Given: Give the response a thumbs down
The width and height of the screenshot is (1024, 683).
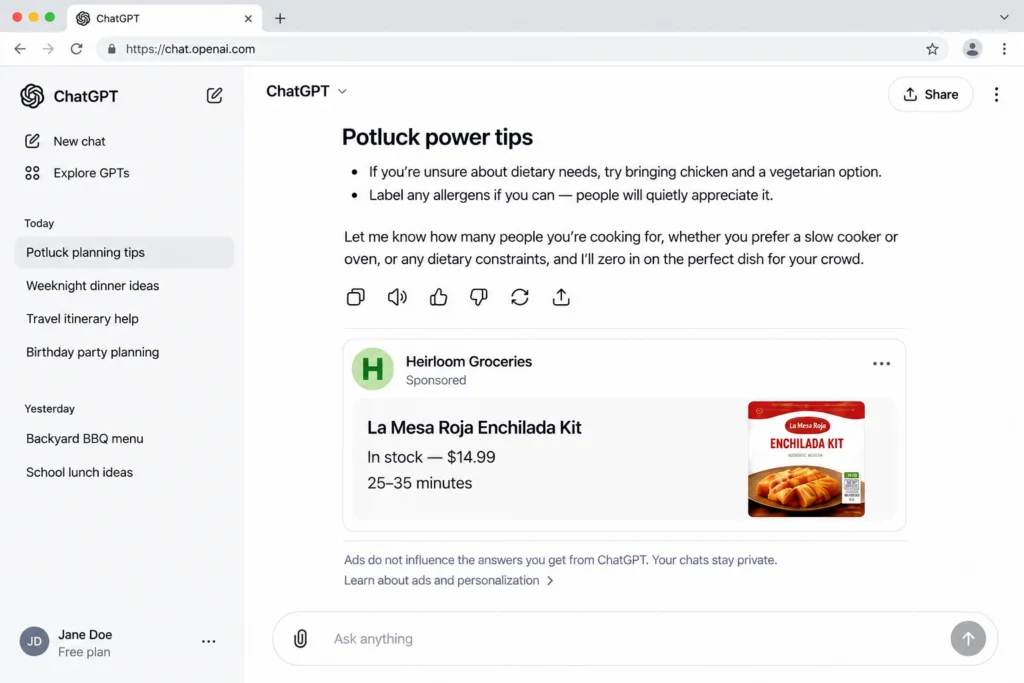Looking at the screenshot, I should [479, 297].
